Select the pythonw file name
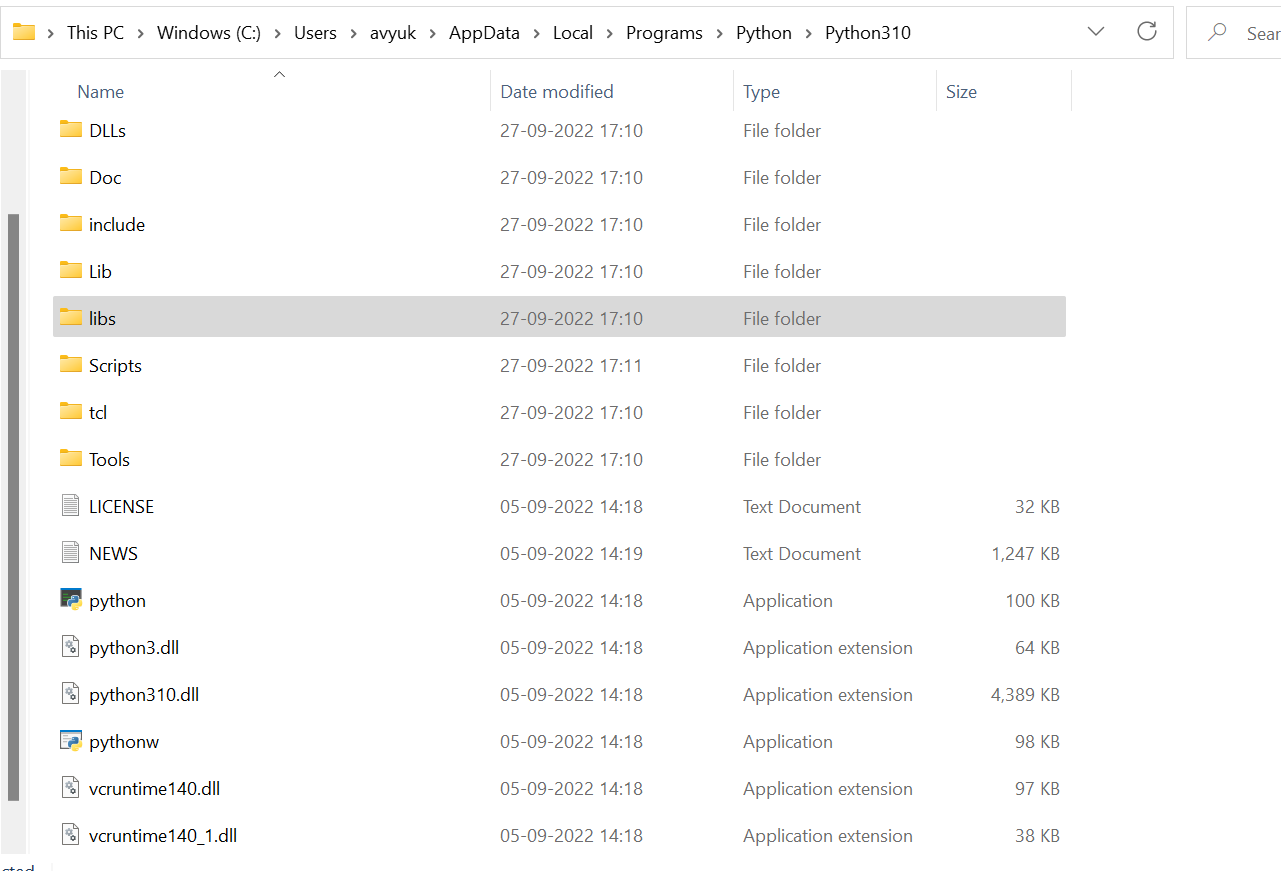Screen dimensions: 1281x871 [x=124, y=742]
